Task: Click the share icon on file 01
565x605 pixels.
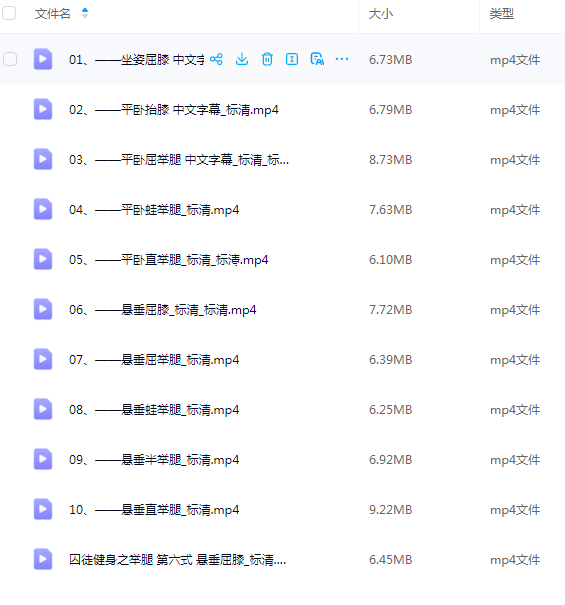Action: tap(216, 59)
